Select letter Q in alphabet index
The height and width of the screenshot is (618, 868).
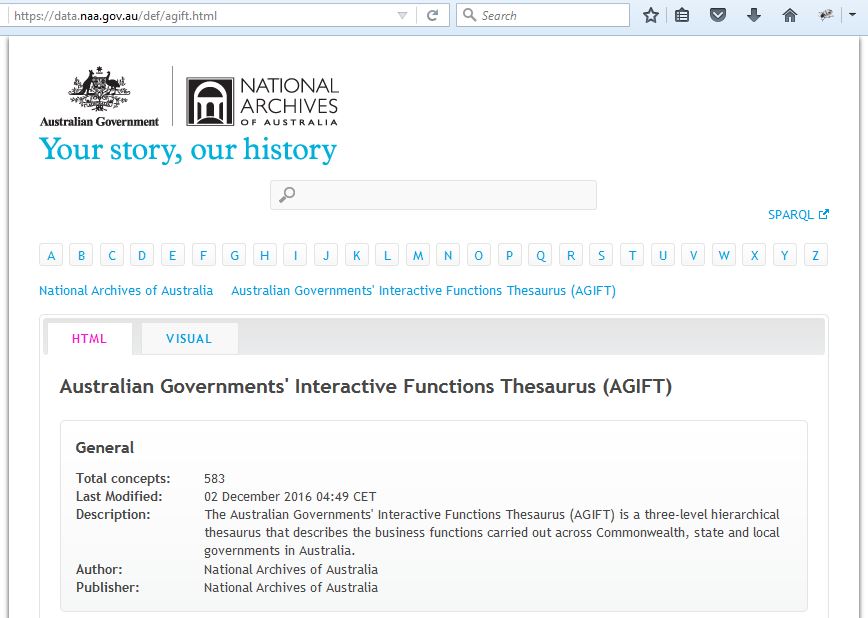point(540,255)
